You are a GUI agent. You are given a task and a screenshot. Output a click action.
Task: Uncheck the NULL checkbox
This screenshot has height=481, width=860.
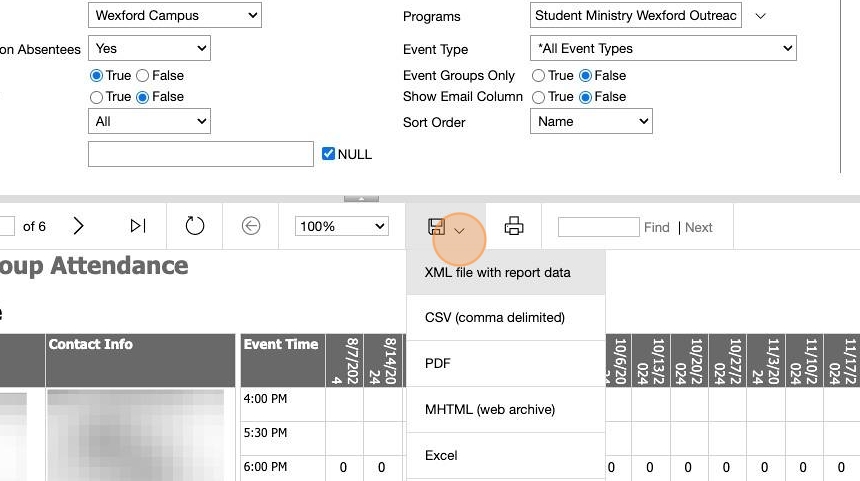coord(328,154)
